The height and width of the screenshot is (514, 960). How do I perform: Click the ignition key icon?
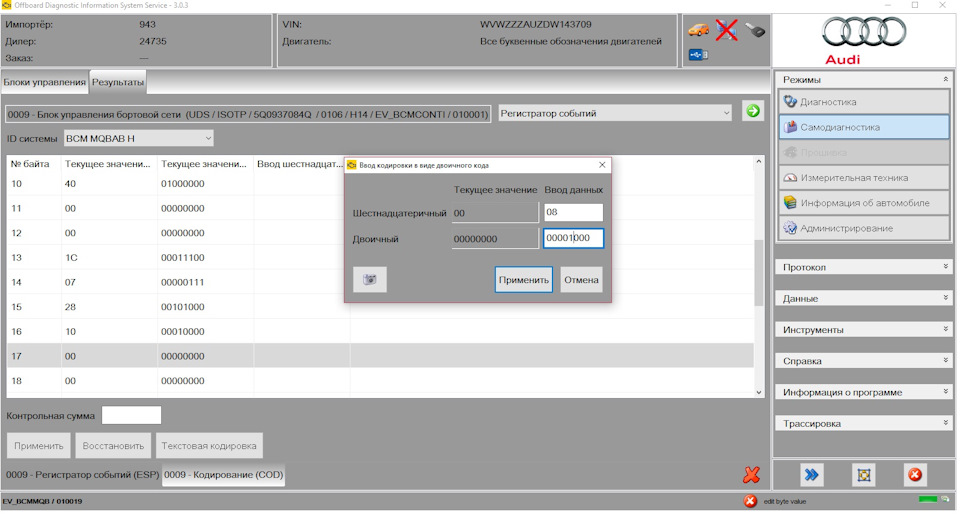[755, 29]
